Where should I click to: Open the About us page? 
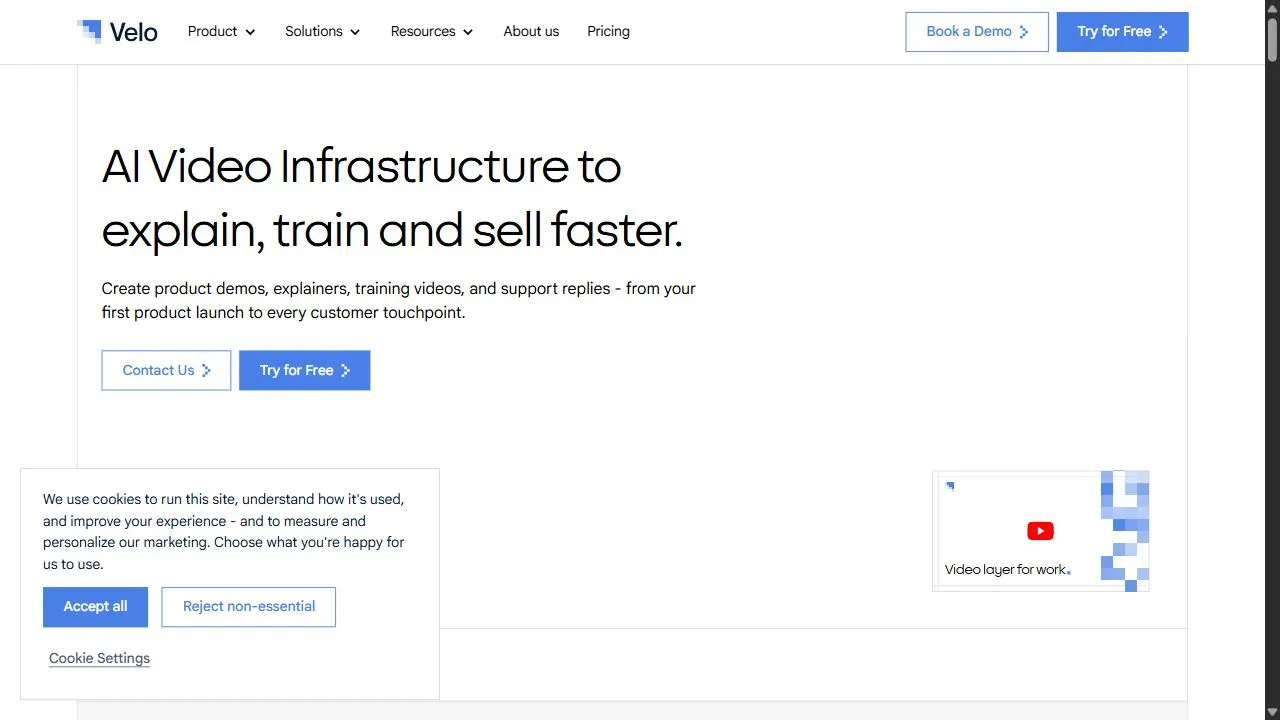(531, 31)
